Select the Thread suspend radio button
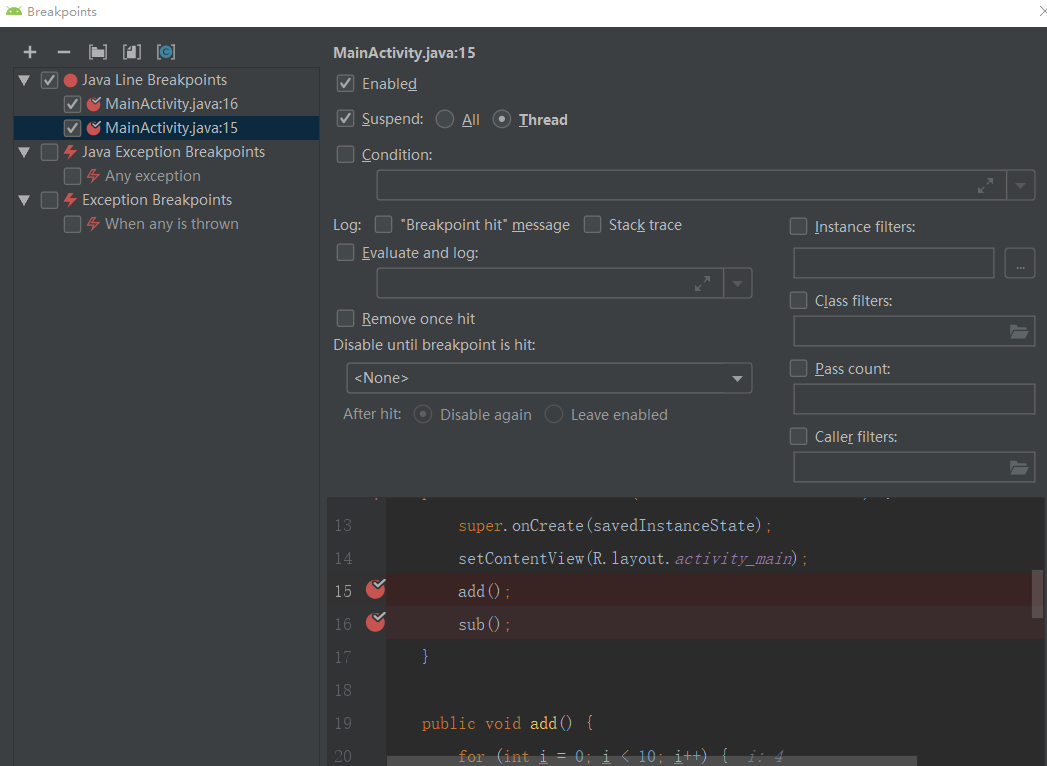 click(501, 120)
